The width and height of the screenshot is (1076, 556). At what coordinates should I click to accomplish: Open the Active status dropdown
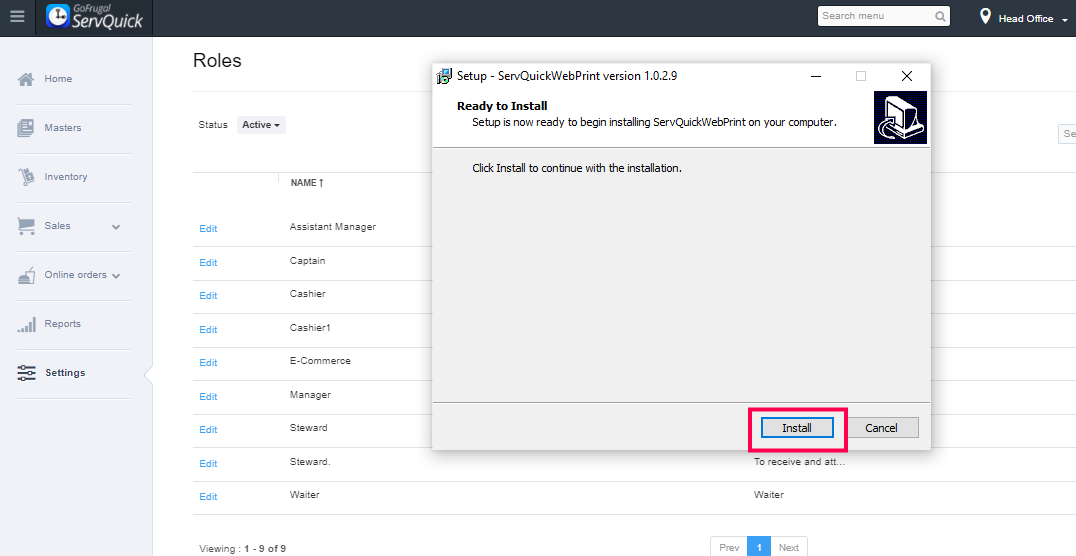pyautogui.click(x=262, y=125)
